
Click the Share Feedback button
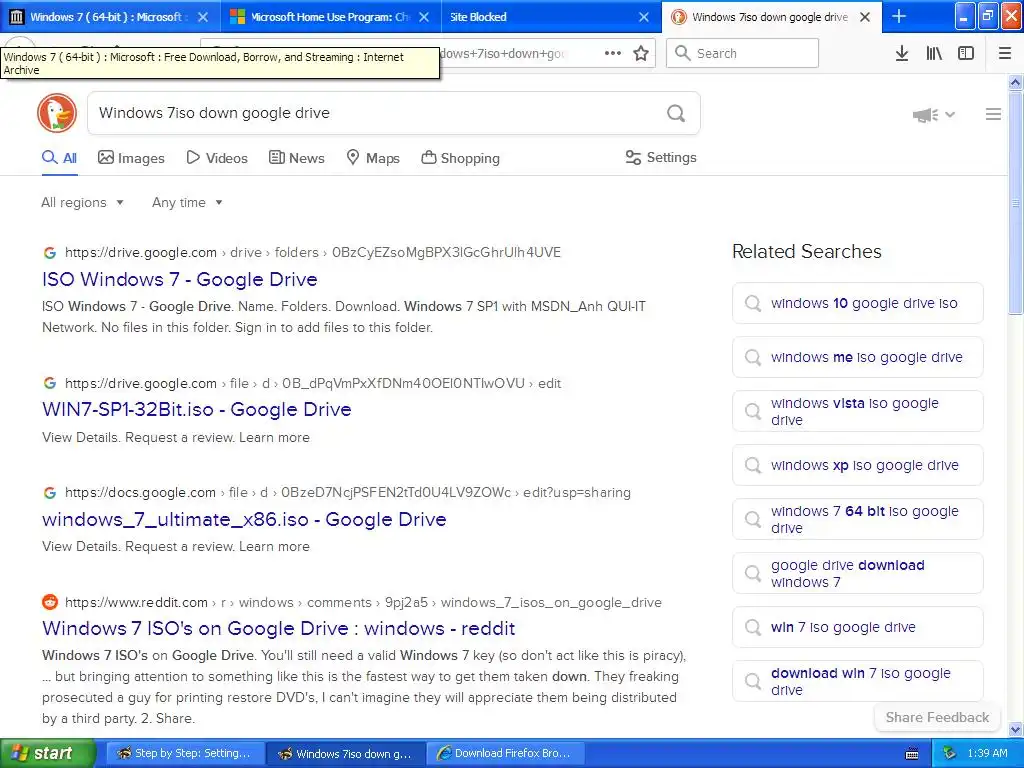coord(937,717)
